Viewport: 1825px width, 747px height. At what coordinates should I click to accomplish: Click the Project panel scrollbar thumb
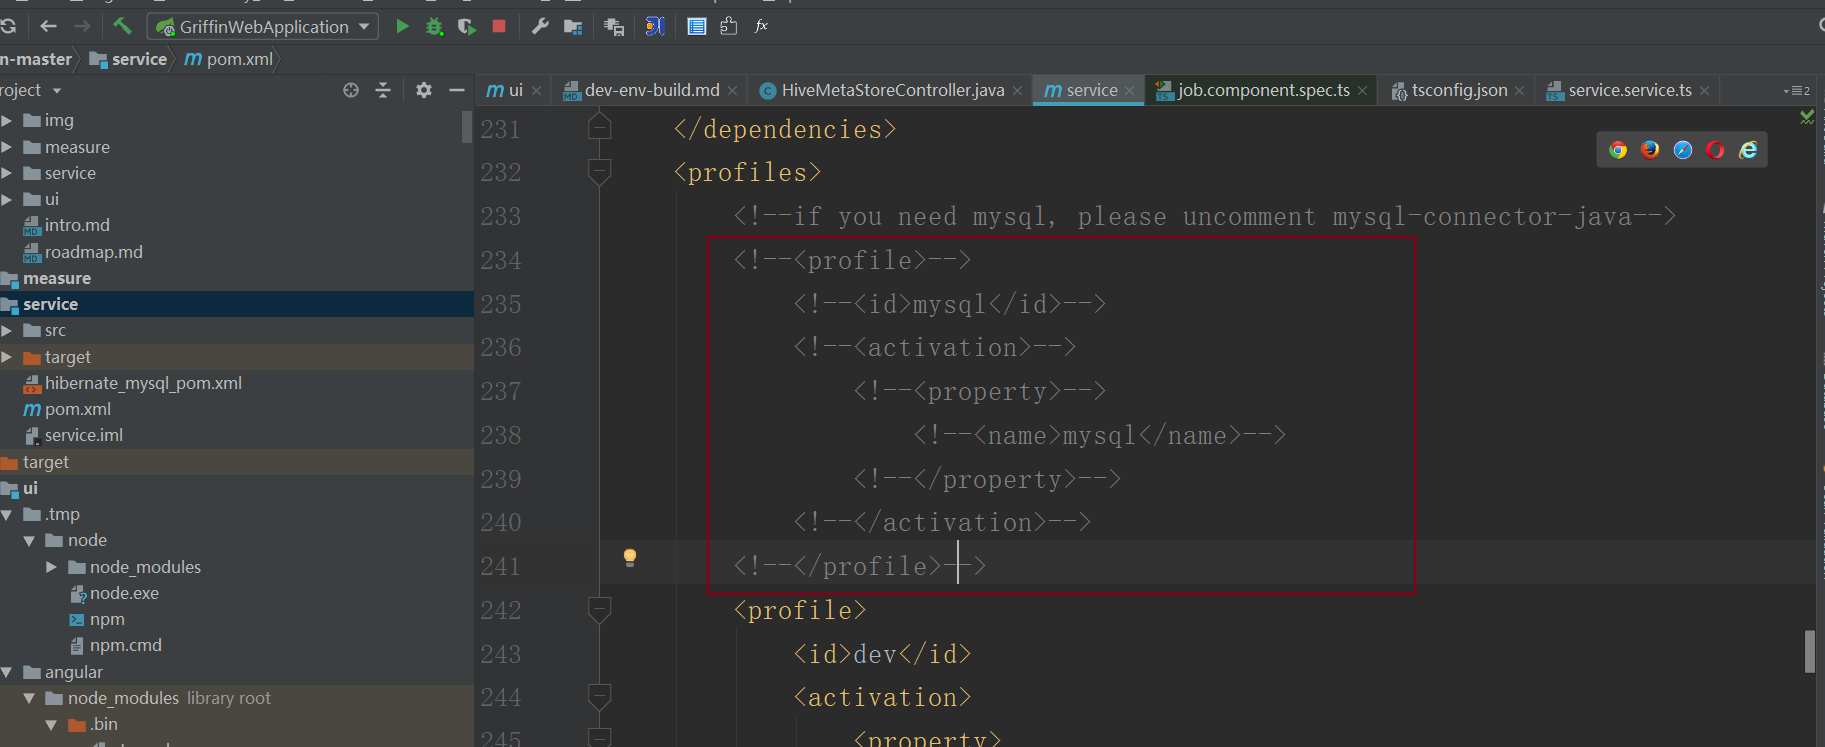467,127
